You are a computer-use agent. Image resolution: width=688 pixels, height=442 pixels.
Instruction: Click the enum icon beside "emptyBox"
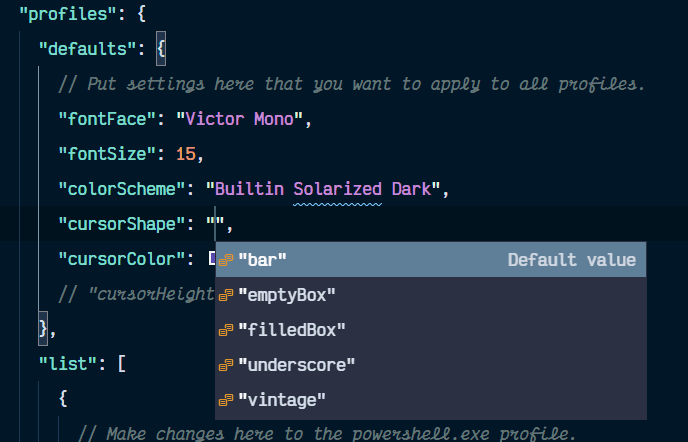(x=226, y=295)
